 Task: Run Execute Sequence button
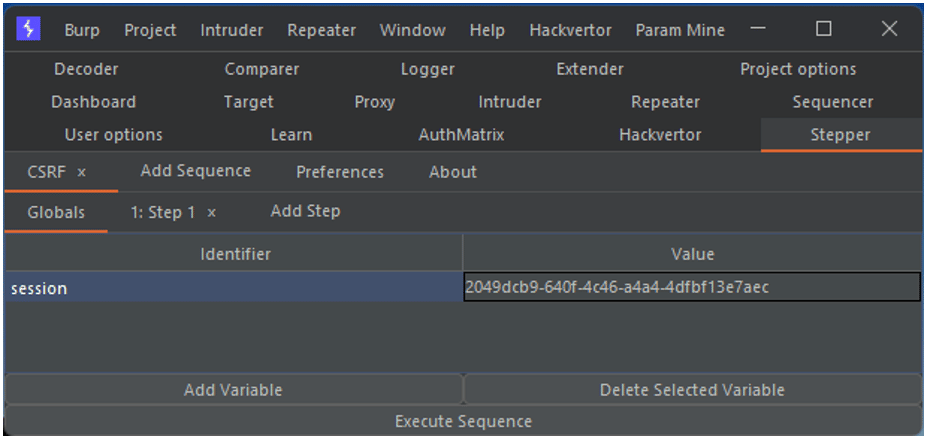(463, 422)
